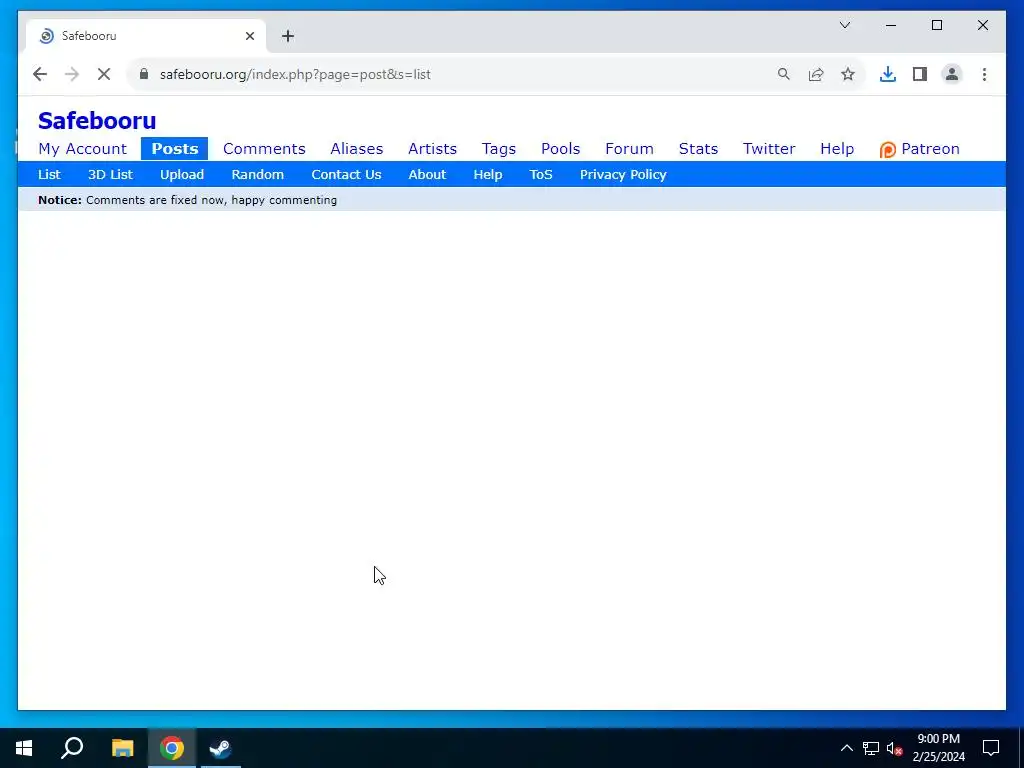1024x768 pixels.
Task: Open the Tags page
Action: click(499, 149)
